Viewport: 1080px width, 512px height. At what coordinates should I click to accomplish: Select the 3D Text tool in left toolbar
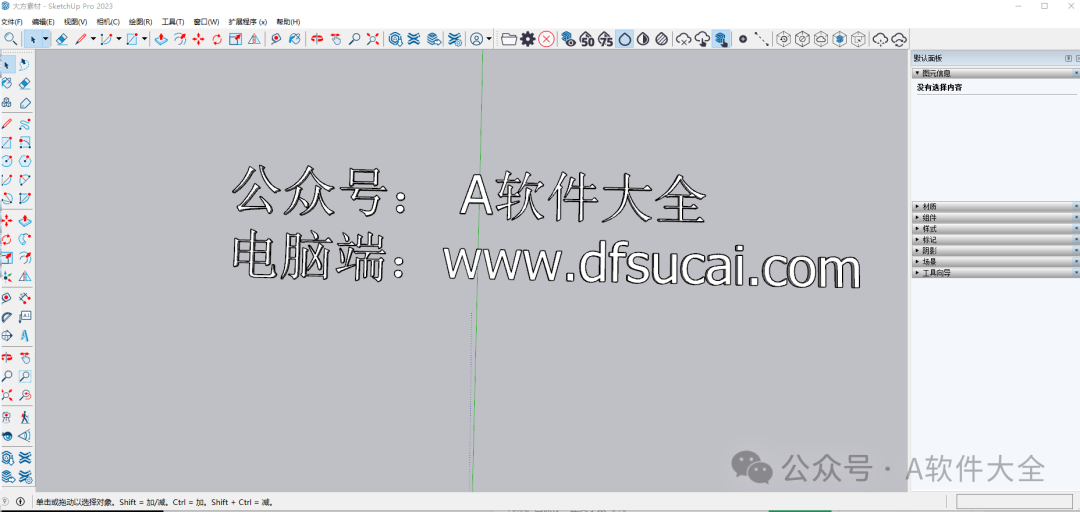25,336
